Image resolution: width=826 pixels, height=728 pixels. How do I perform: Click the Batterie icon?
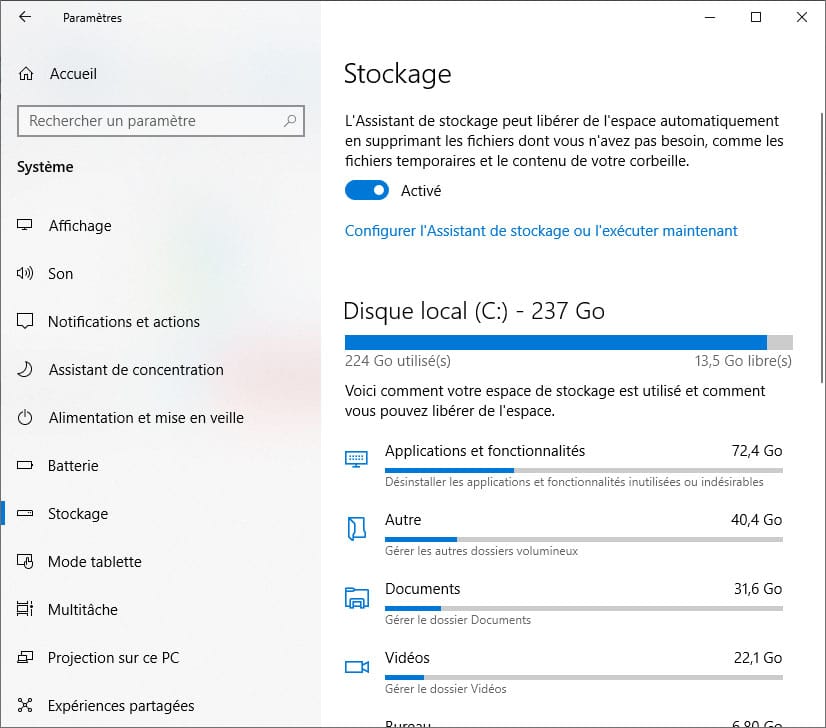pos(25,466)
